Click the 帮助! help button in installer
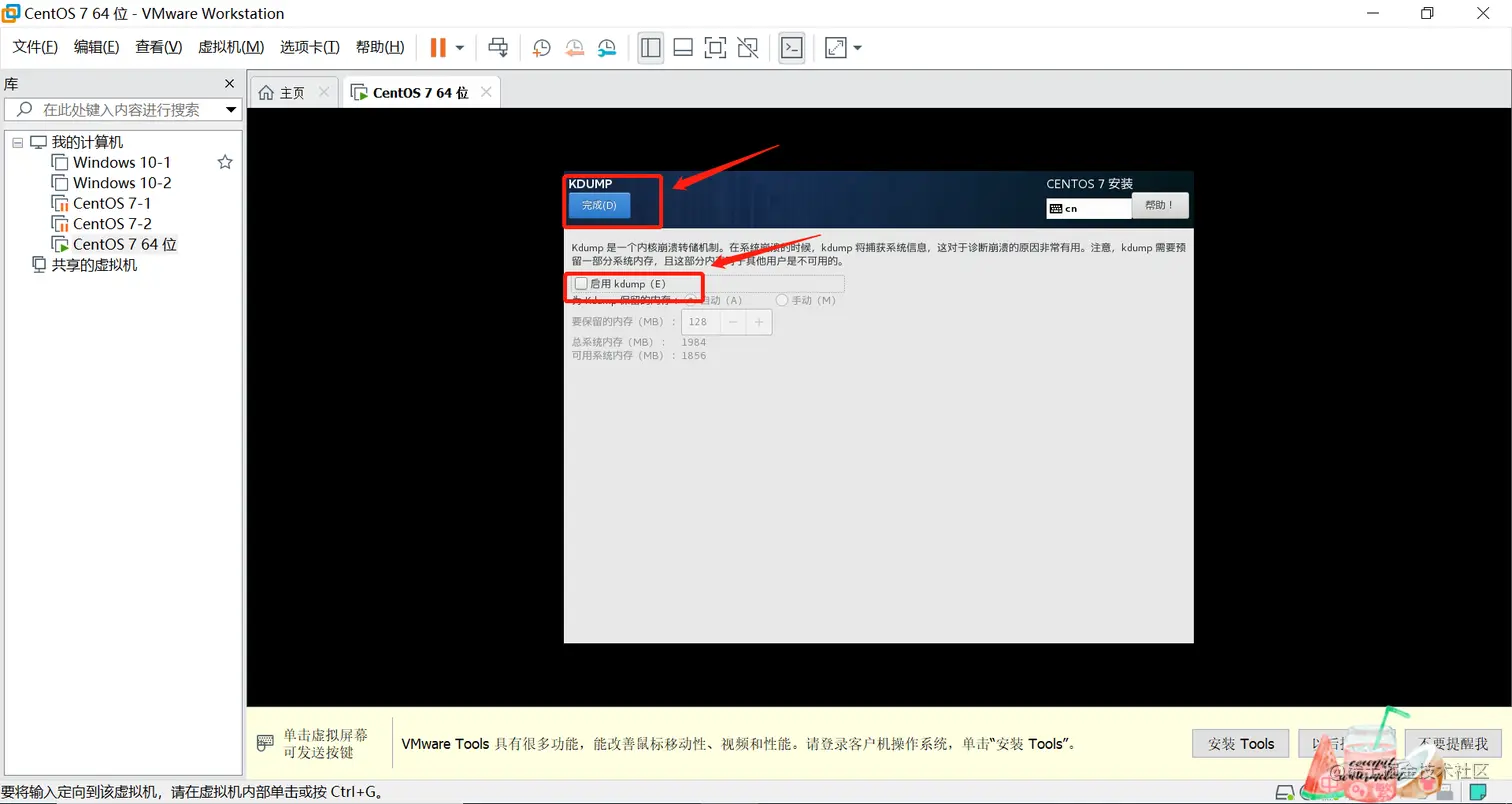The width and height of the screenshot is (1512, 804). pyautogui.click(x=1160, y=205)
